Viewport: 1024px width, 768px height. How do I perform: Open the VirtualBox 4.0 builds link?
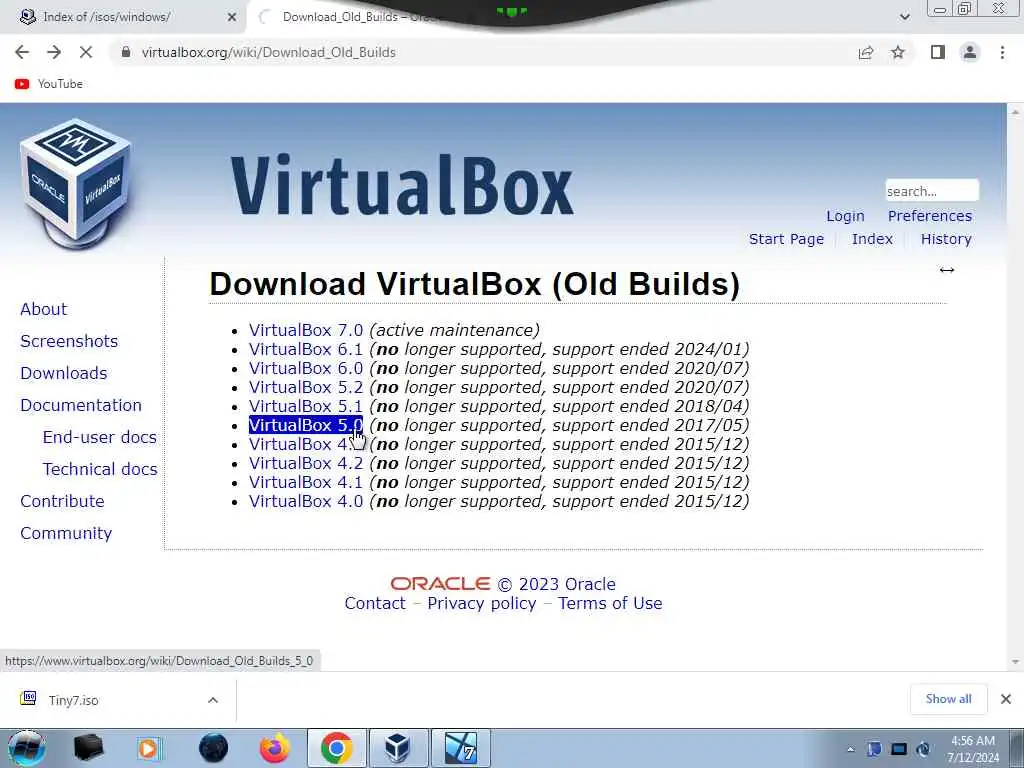pos(306,501)
